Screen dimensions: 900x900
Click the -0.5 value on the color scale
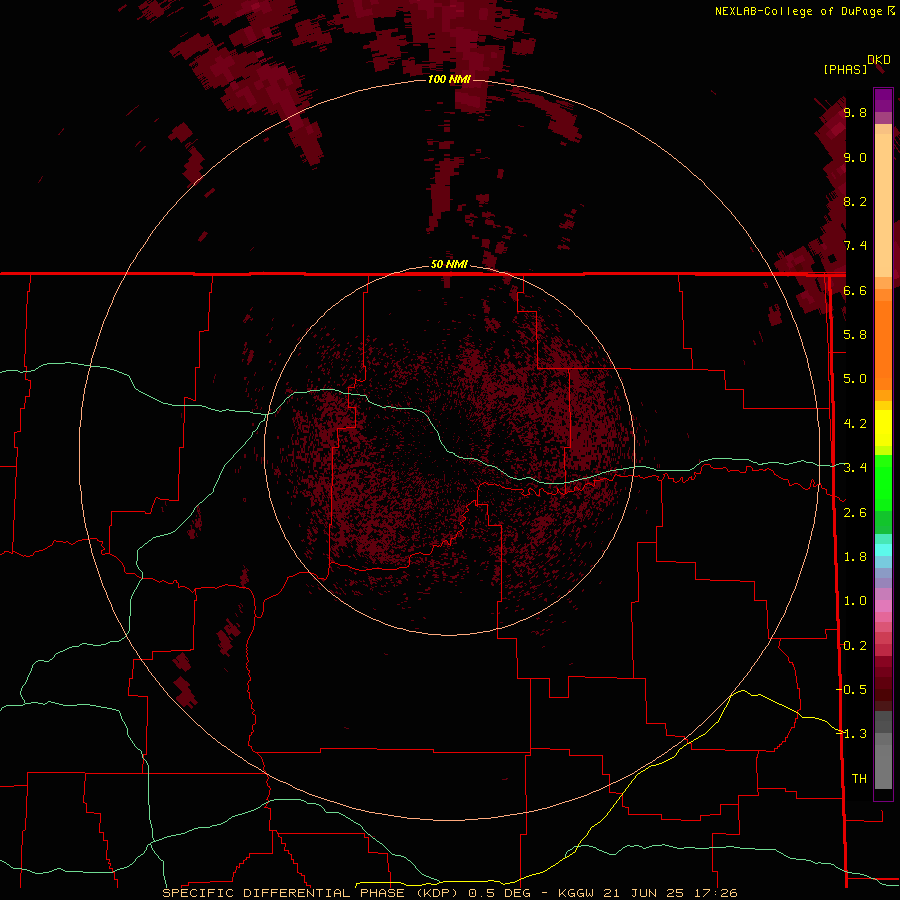click(852, 690)
